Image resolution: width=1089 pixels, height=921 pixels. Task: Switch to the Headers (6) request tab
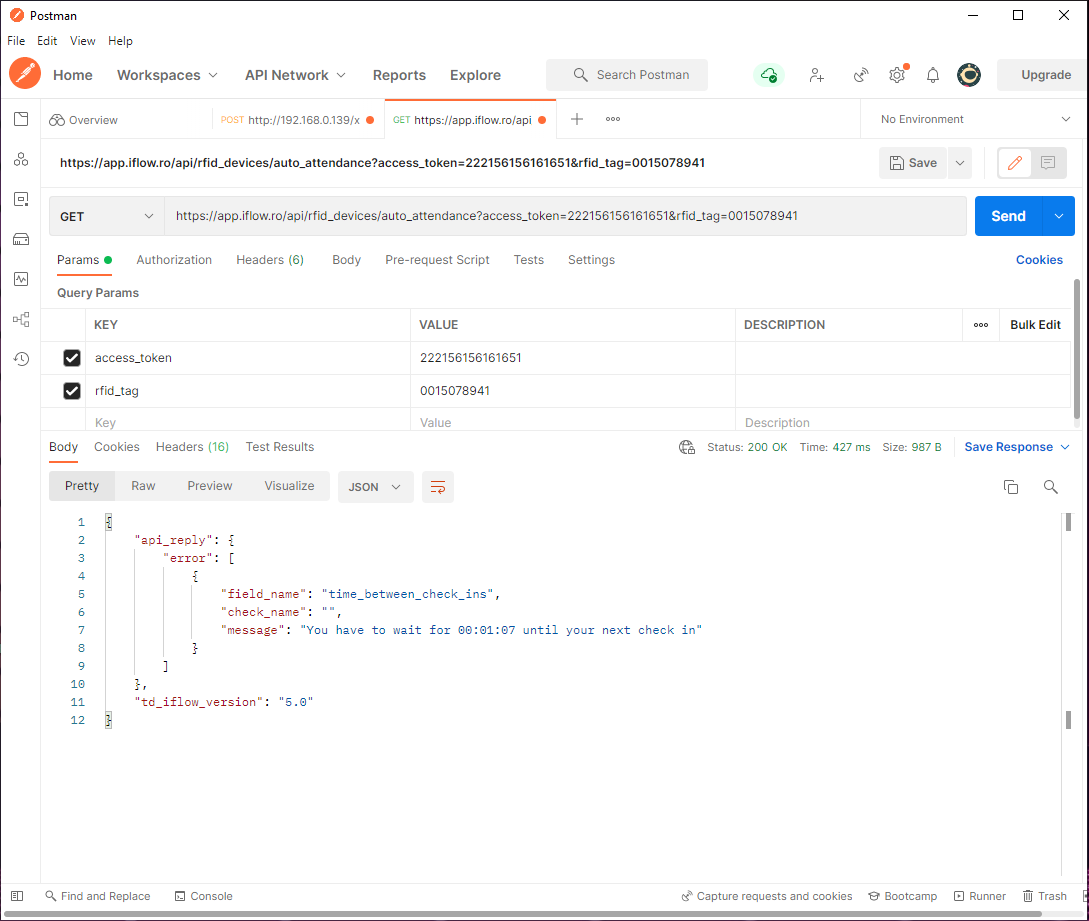[x=270, y=260]
